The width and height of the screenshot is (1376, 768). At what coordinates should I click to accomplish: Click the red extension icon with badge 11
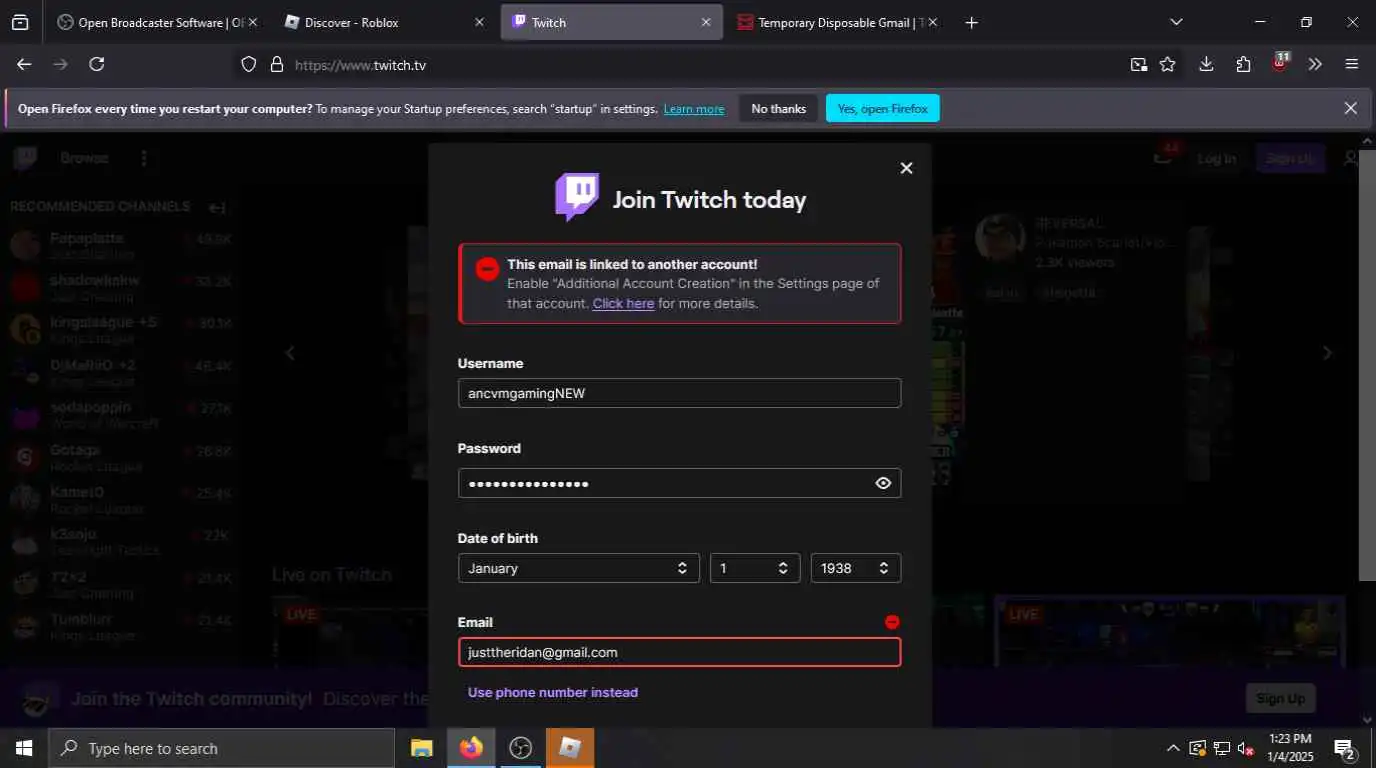1279,63
